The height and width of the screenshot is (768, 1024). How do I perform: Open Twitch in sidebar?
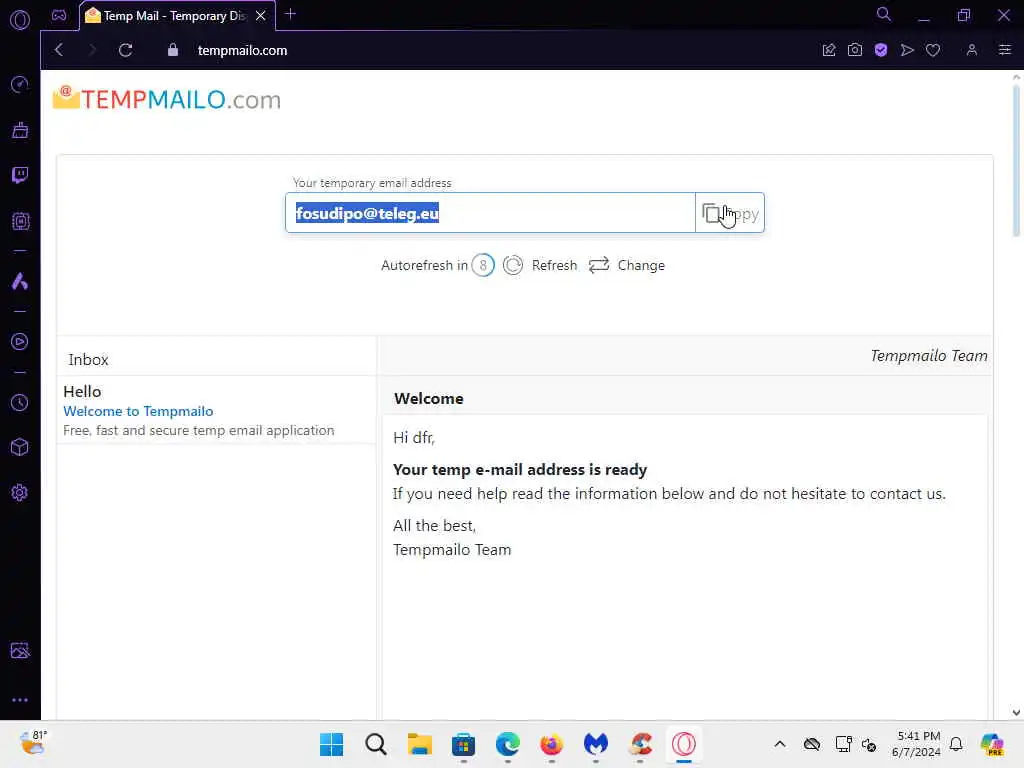[20, 175]
